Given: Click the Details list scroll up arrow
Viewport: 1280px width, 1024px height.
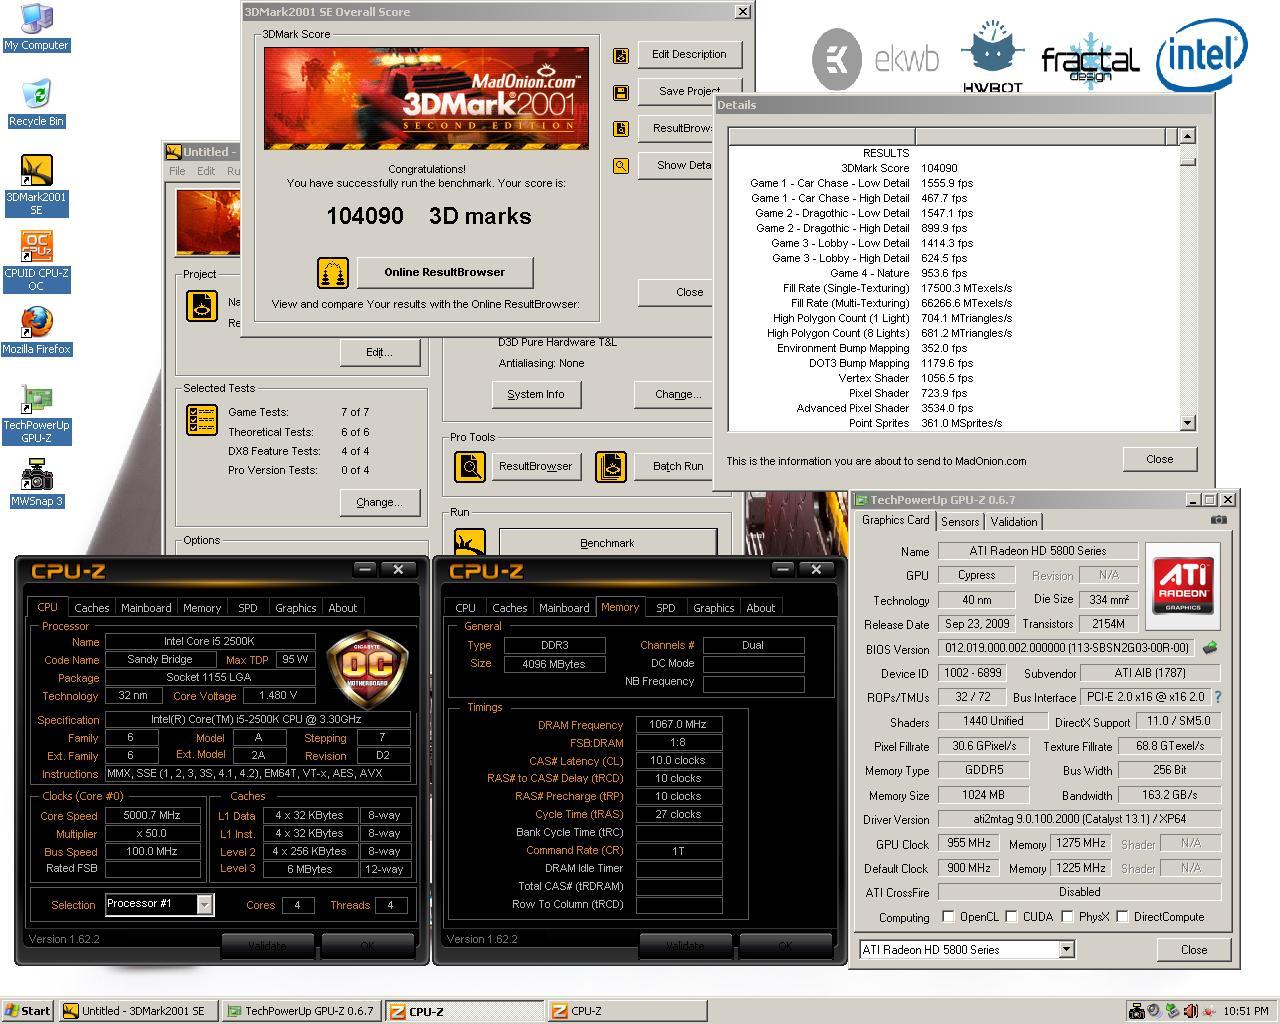Looking at the screenshot, I should 1187,136.
